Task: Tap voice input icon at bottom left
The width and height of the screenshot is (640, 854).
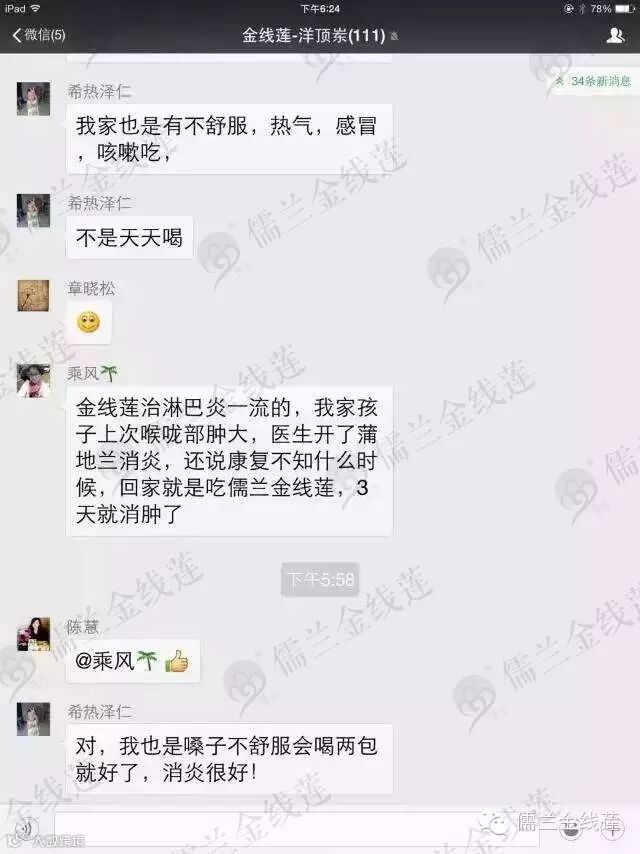Action: coord(26,828)
